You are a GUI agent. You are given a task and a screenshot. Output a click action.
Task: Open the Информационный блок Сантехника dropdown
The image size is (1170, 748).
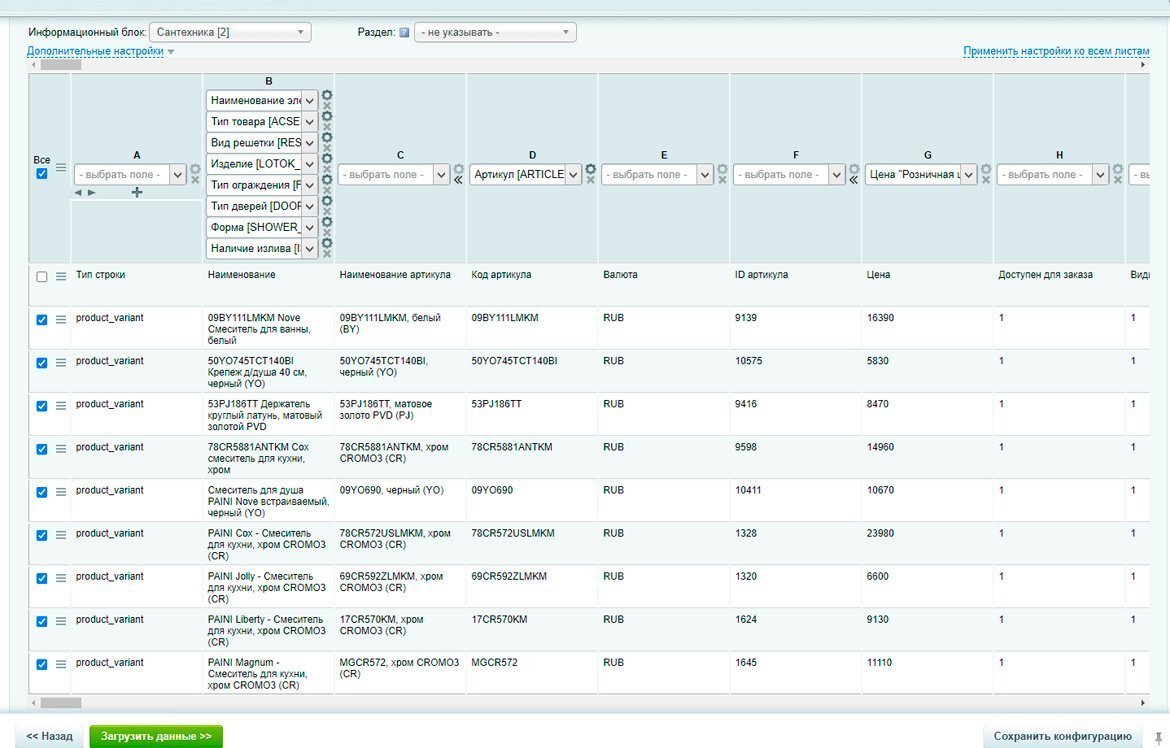tap(230, 32)
